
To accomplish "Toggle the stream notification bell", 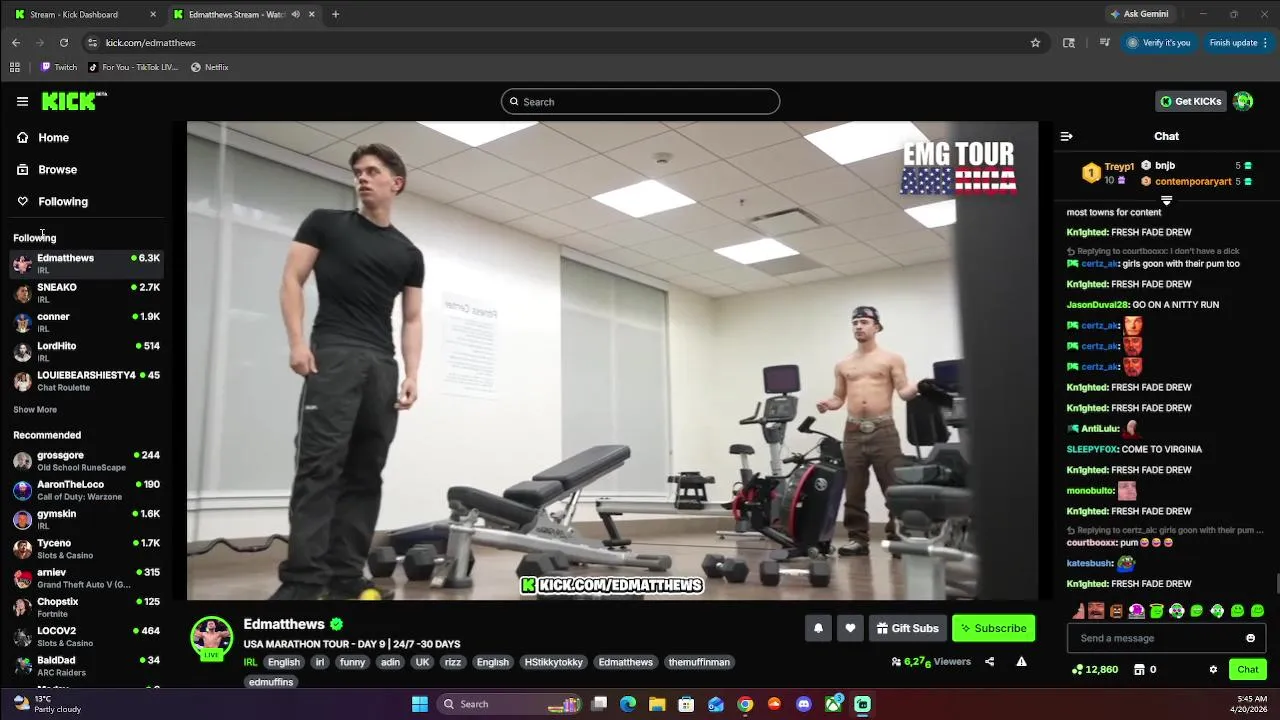I will click(818, 628).
